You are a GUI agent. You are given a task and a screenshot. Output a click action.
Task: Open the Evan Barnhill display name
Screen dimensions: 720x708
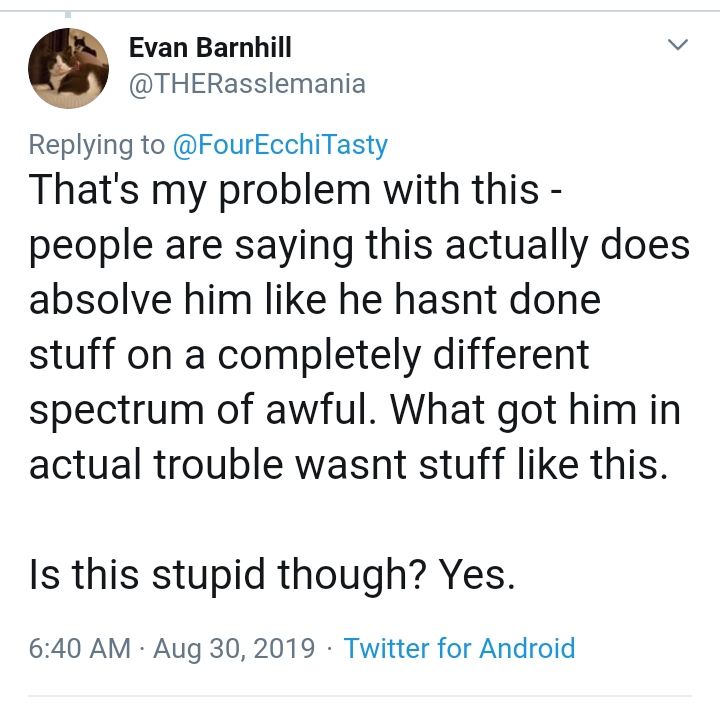(210, 47)
